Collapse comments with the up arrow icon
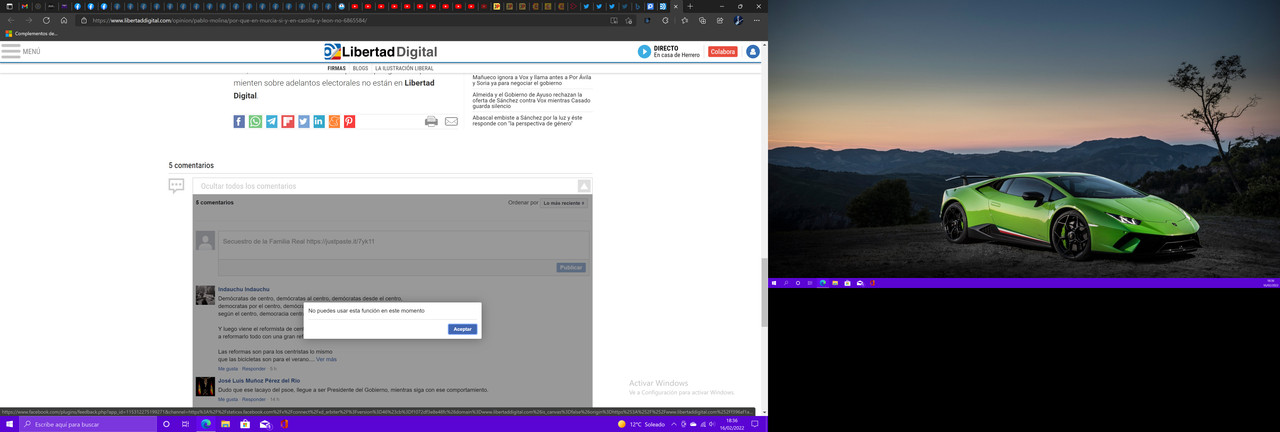 584,186
